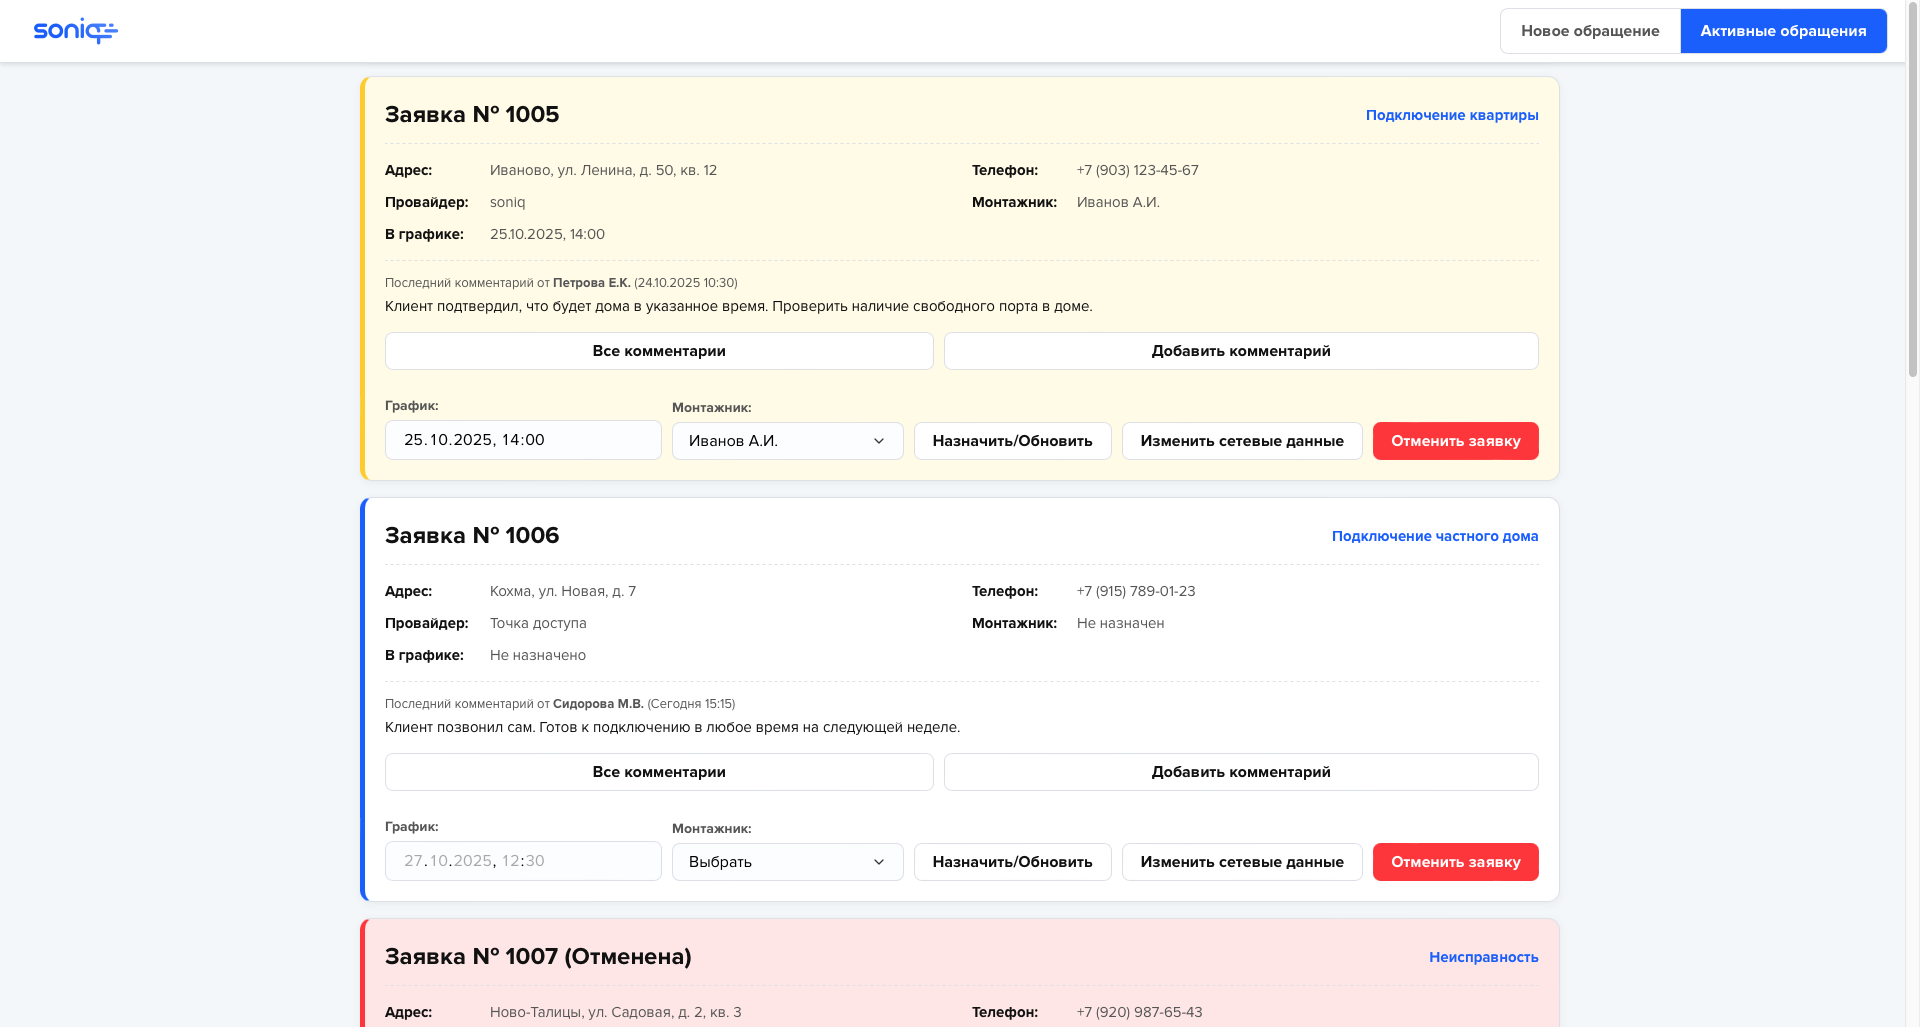
Task: Open Подключение квартиры link in request 1005
Action: click(x=1451, y=115)
